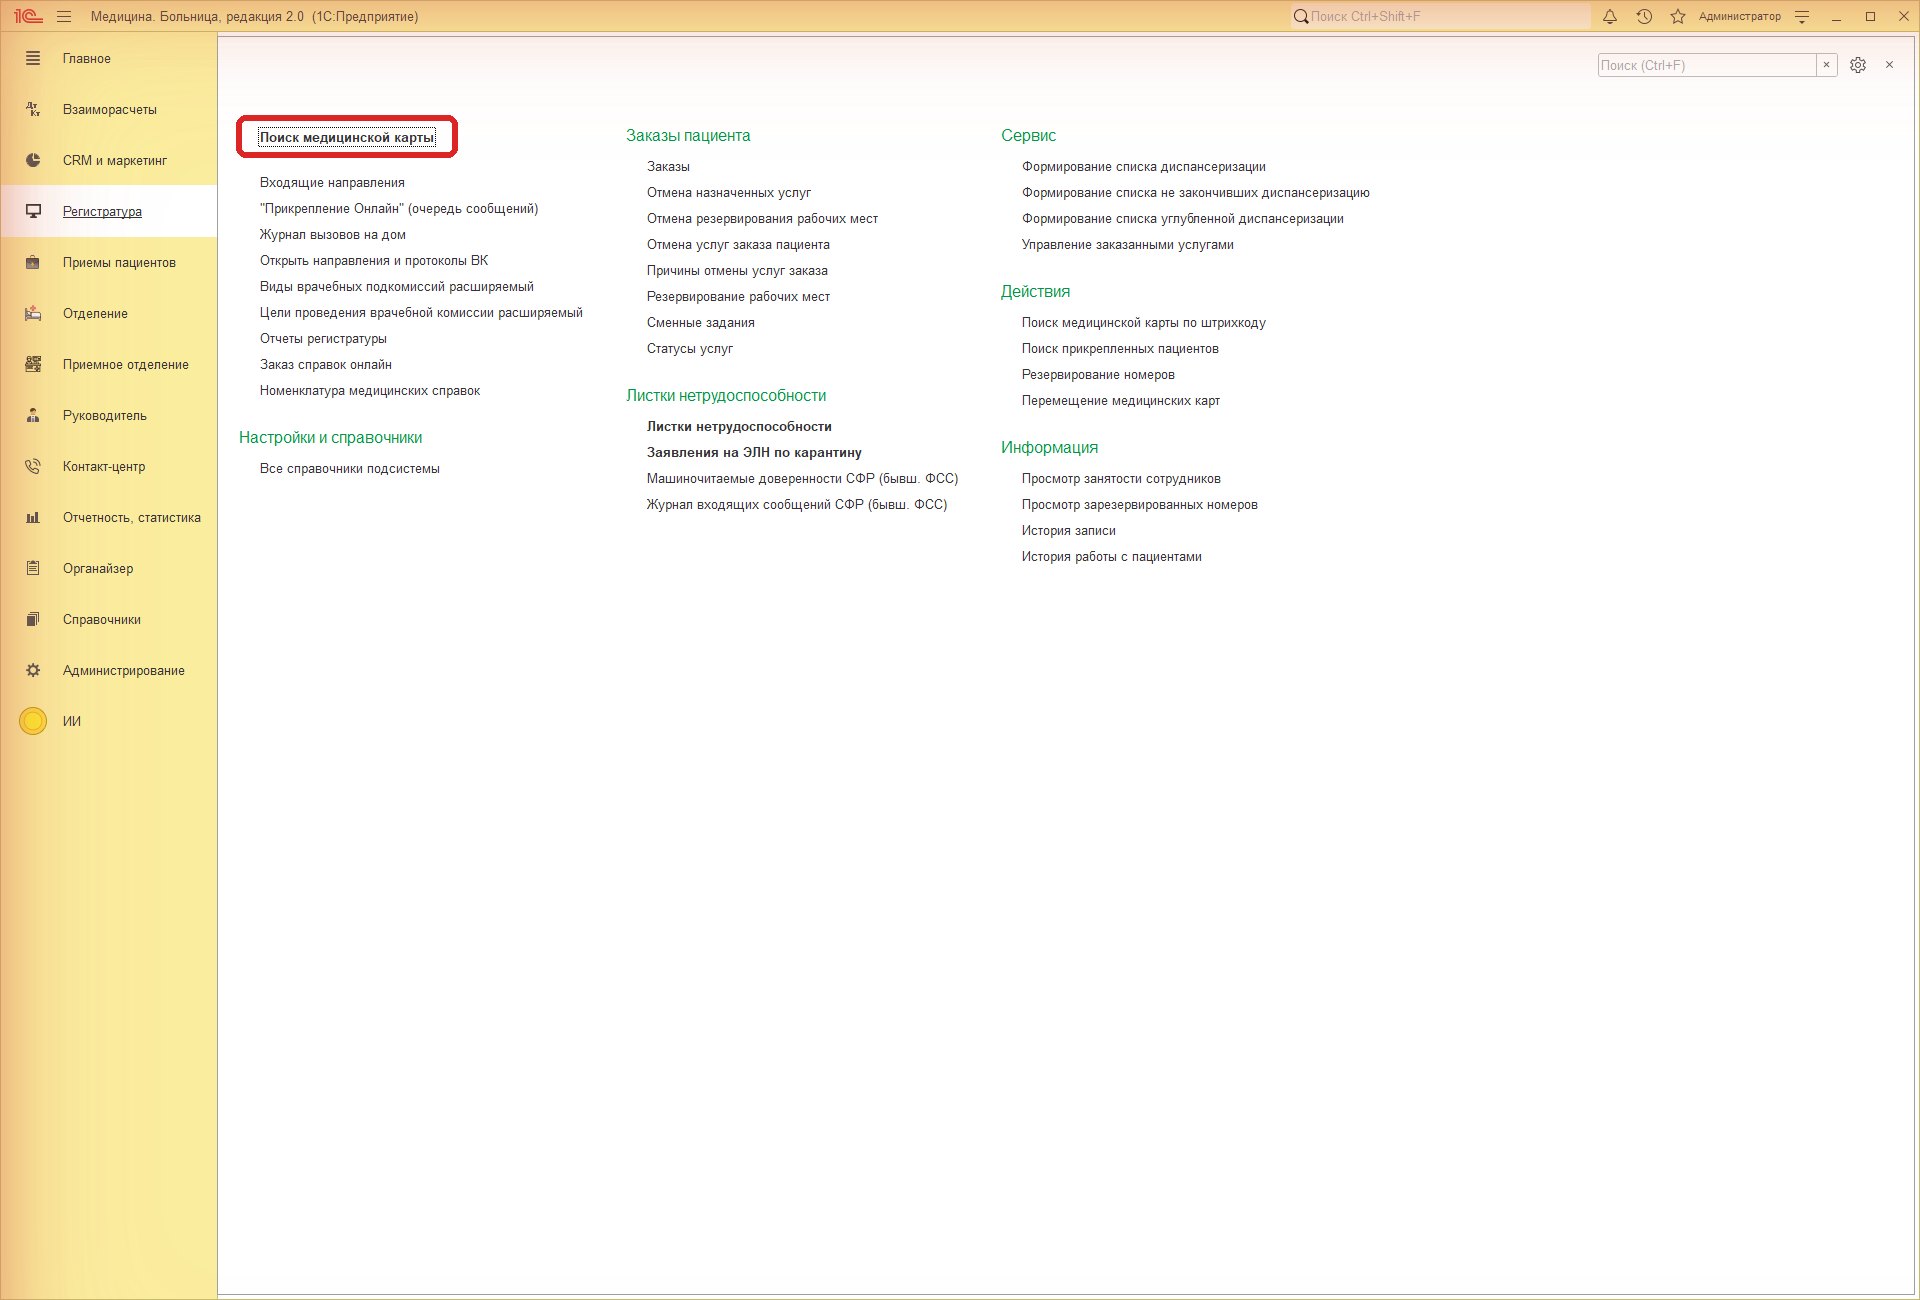Open Просмотр занятости сотрудников
1920x1300 pixels.
[x=1121, y=478]
